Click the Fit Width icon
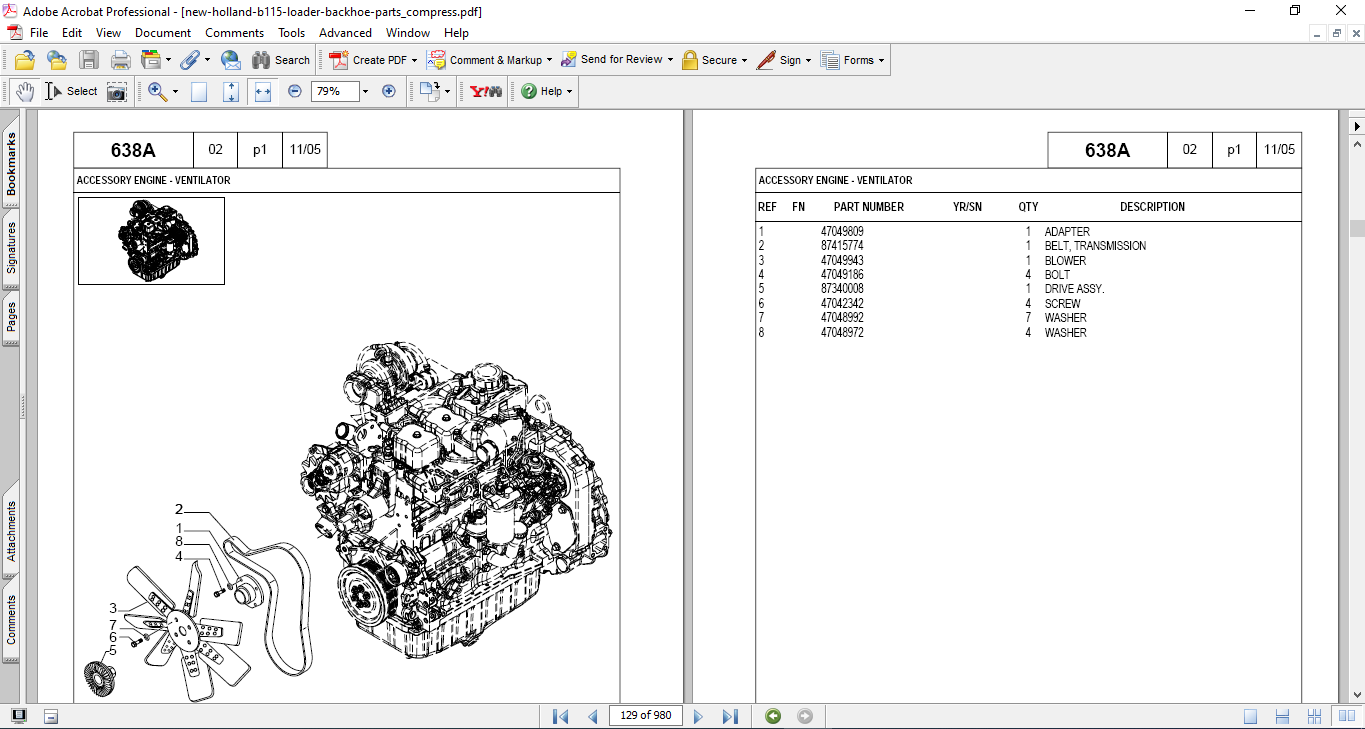Image resolution: width=1365 pixels, height=729 pixels. tap(263, 91)
